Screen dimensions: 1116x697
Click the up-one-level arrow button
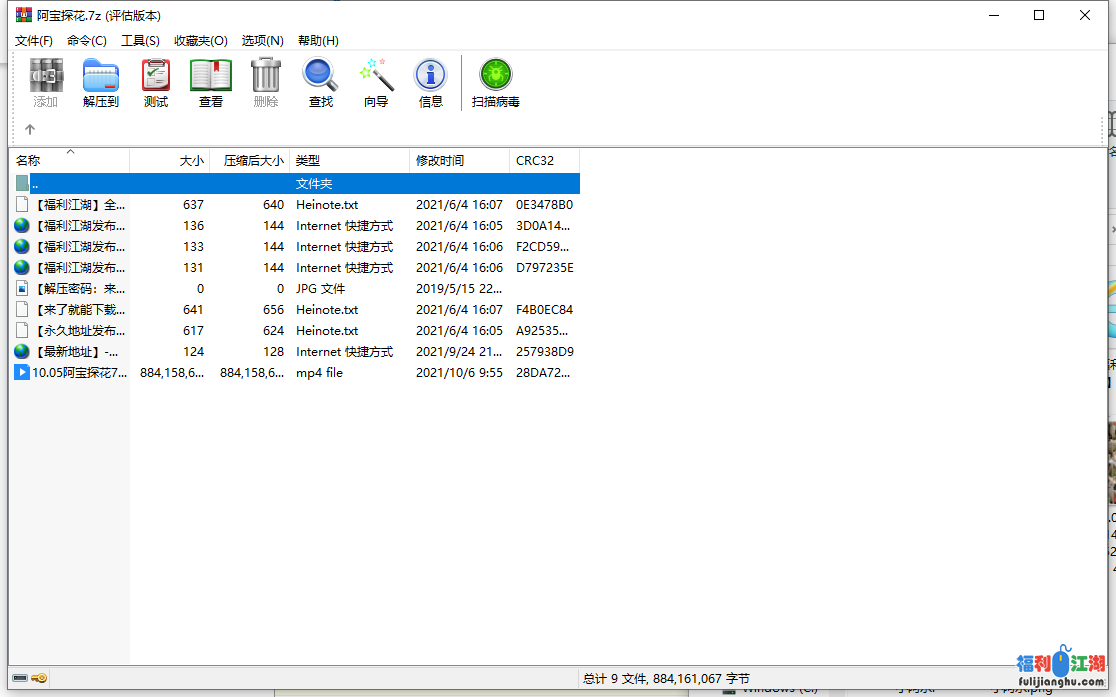pos(30,129)
